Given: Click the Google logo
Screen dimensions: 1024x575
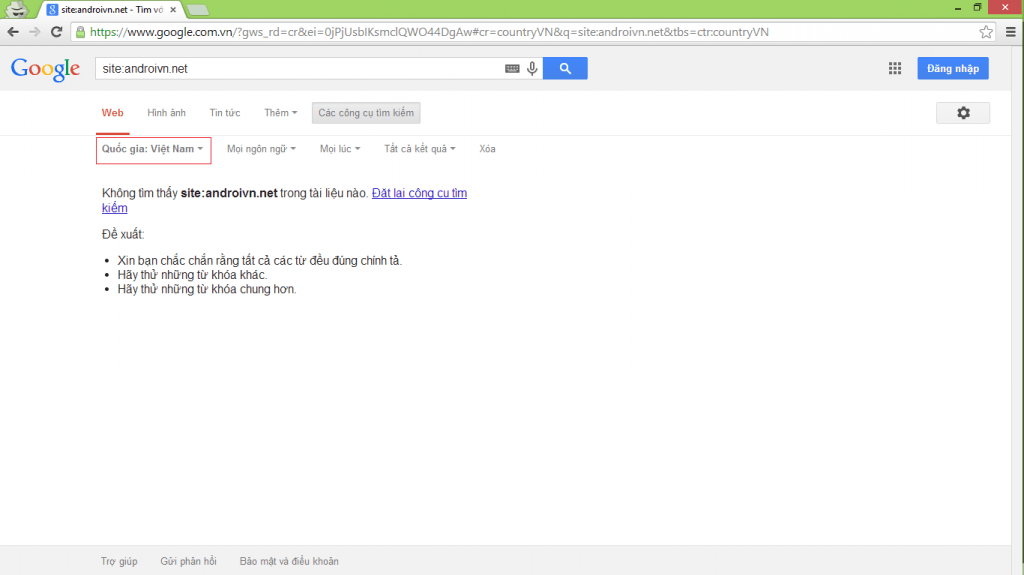Looking at the screenshot, I should pos(45,69).
